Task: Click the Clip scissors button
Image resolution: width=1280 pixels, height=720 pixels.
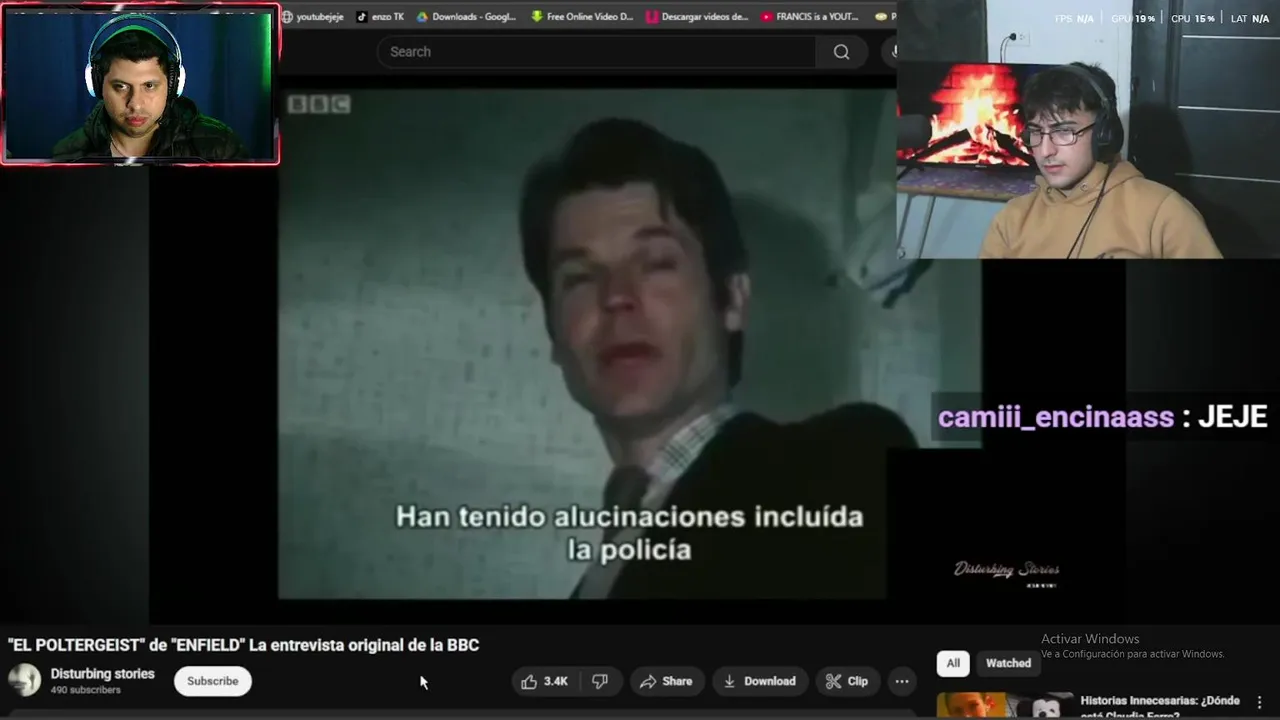Action: coord(847,681)
